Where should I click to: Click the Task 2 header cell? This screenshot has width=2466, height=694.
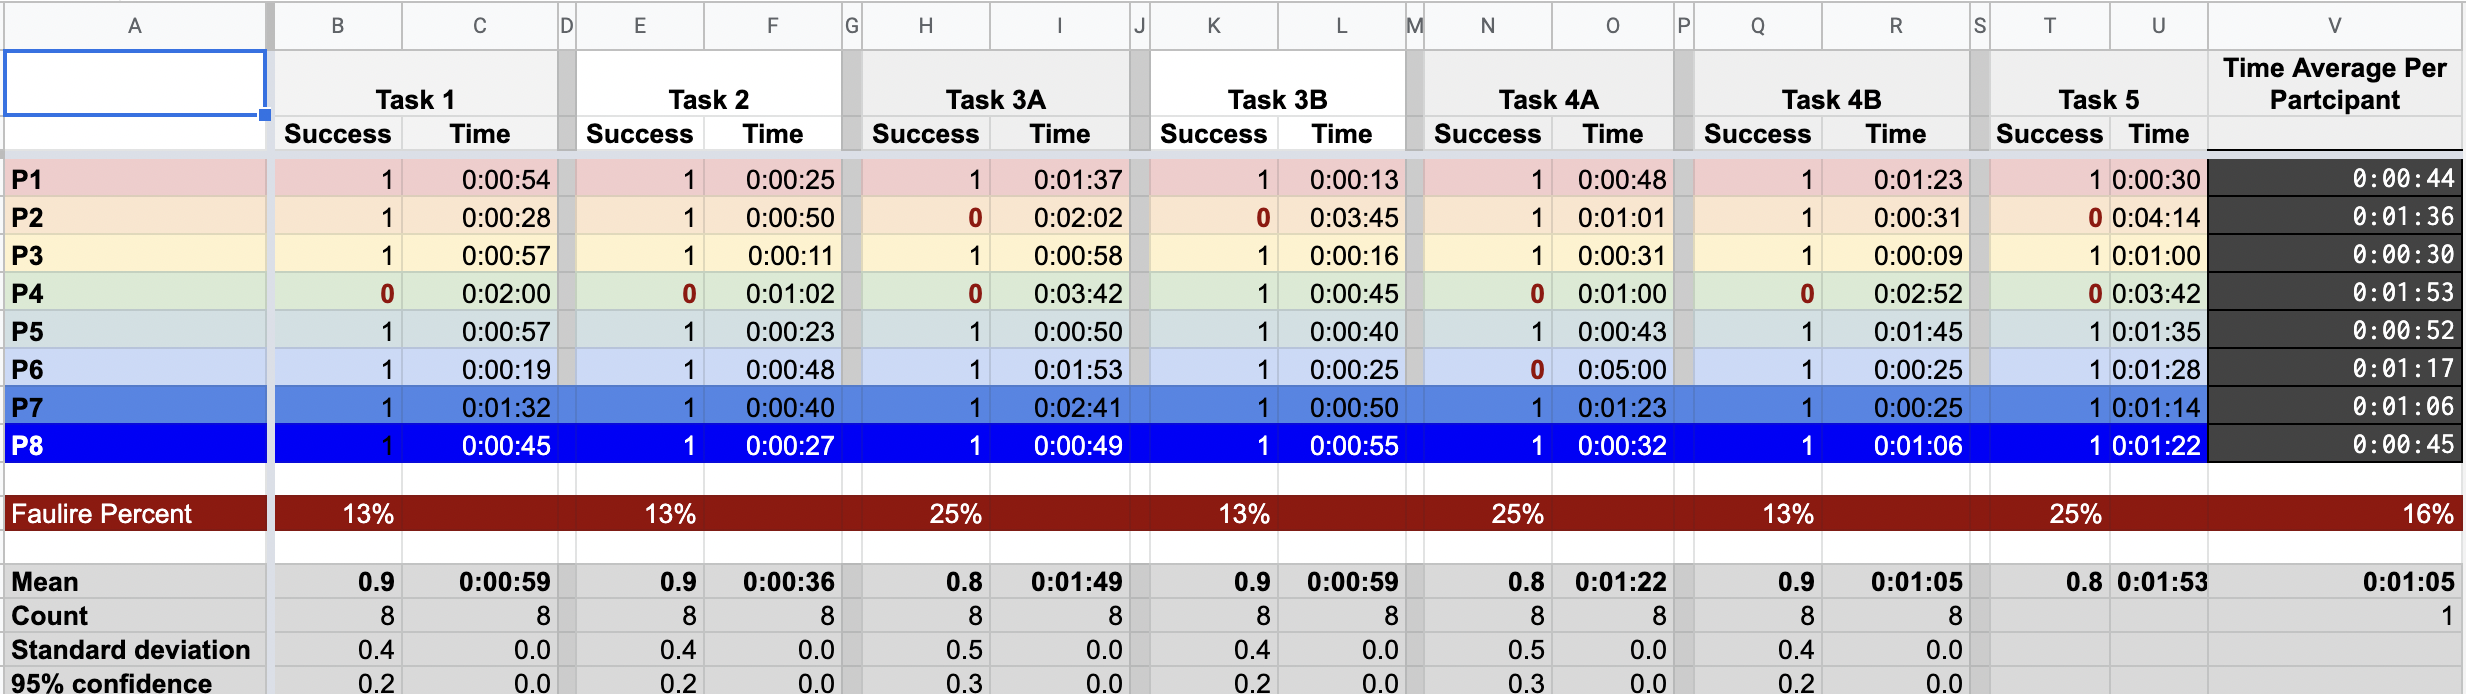click(x=709, y=84)
